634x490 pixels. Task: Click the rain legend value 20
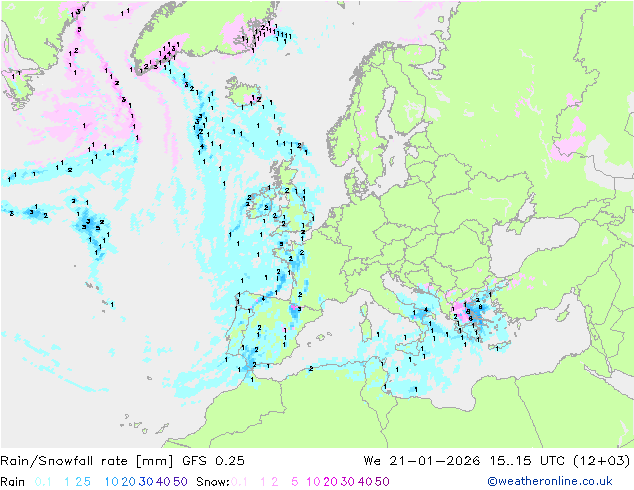click(x=128, y=482)
